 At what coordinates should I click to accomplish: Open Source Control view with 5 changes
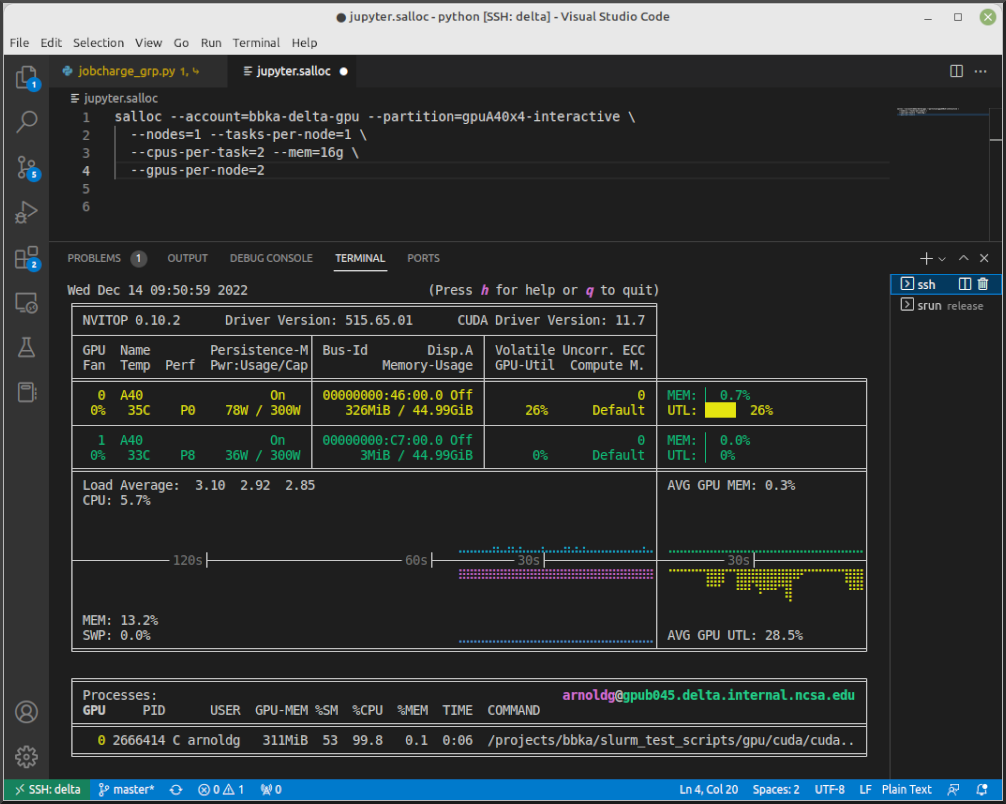(x=26, y=167)
